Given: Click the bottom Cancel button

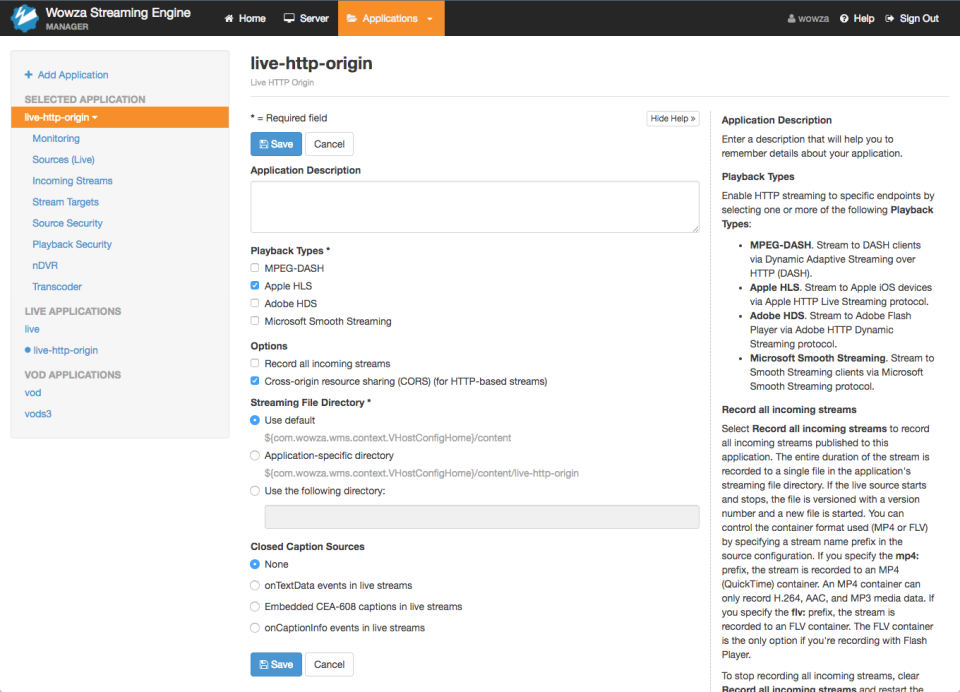Looking at the screenshot, I should 329,664.
